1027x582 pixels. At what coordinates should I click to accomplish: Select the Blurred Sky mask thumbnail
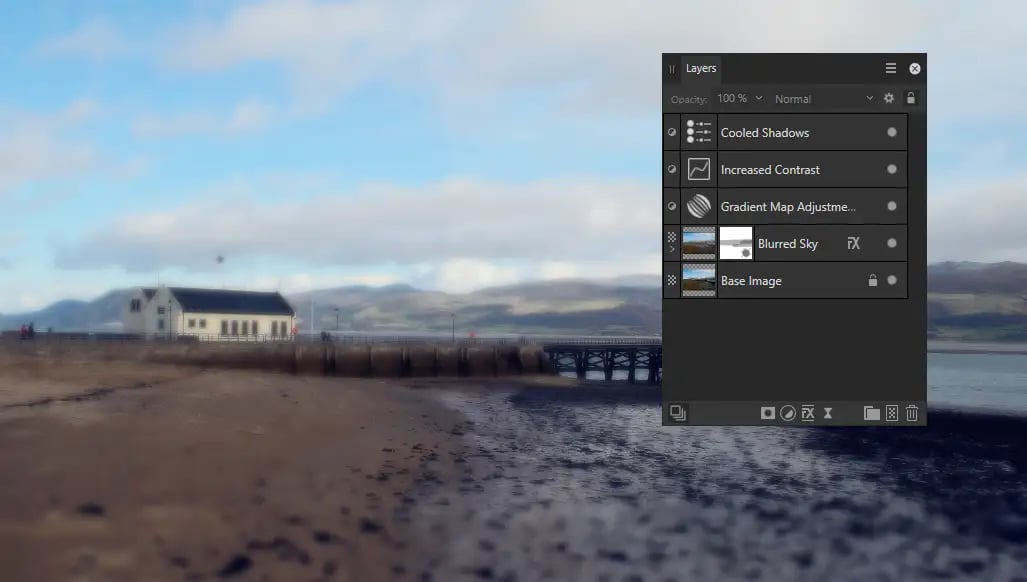pyautogui.click(x=736, y=243)
